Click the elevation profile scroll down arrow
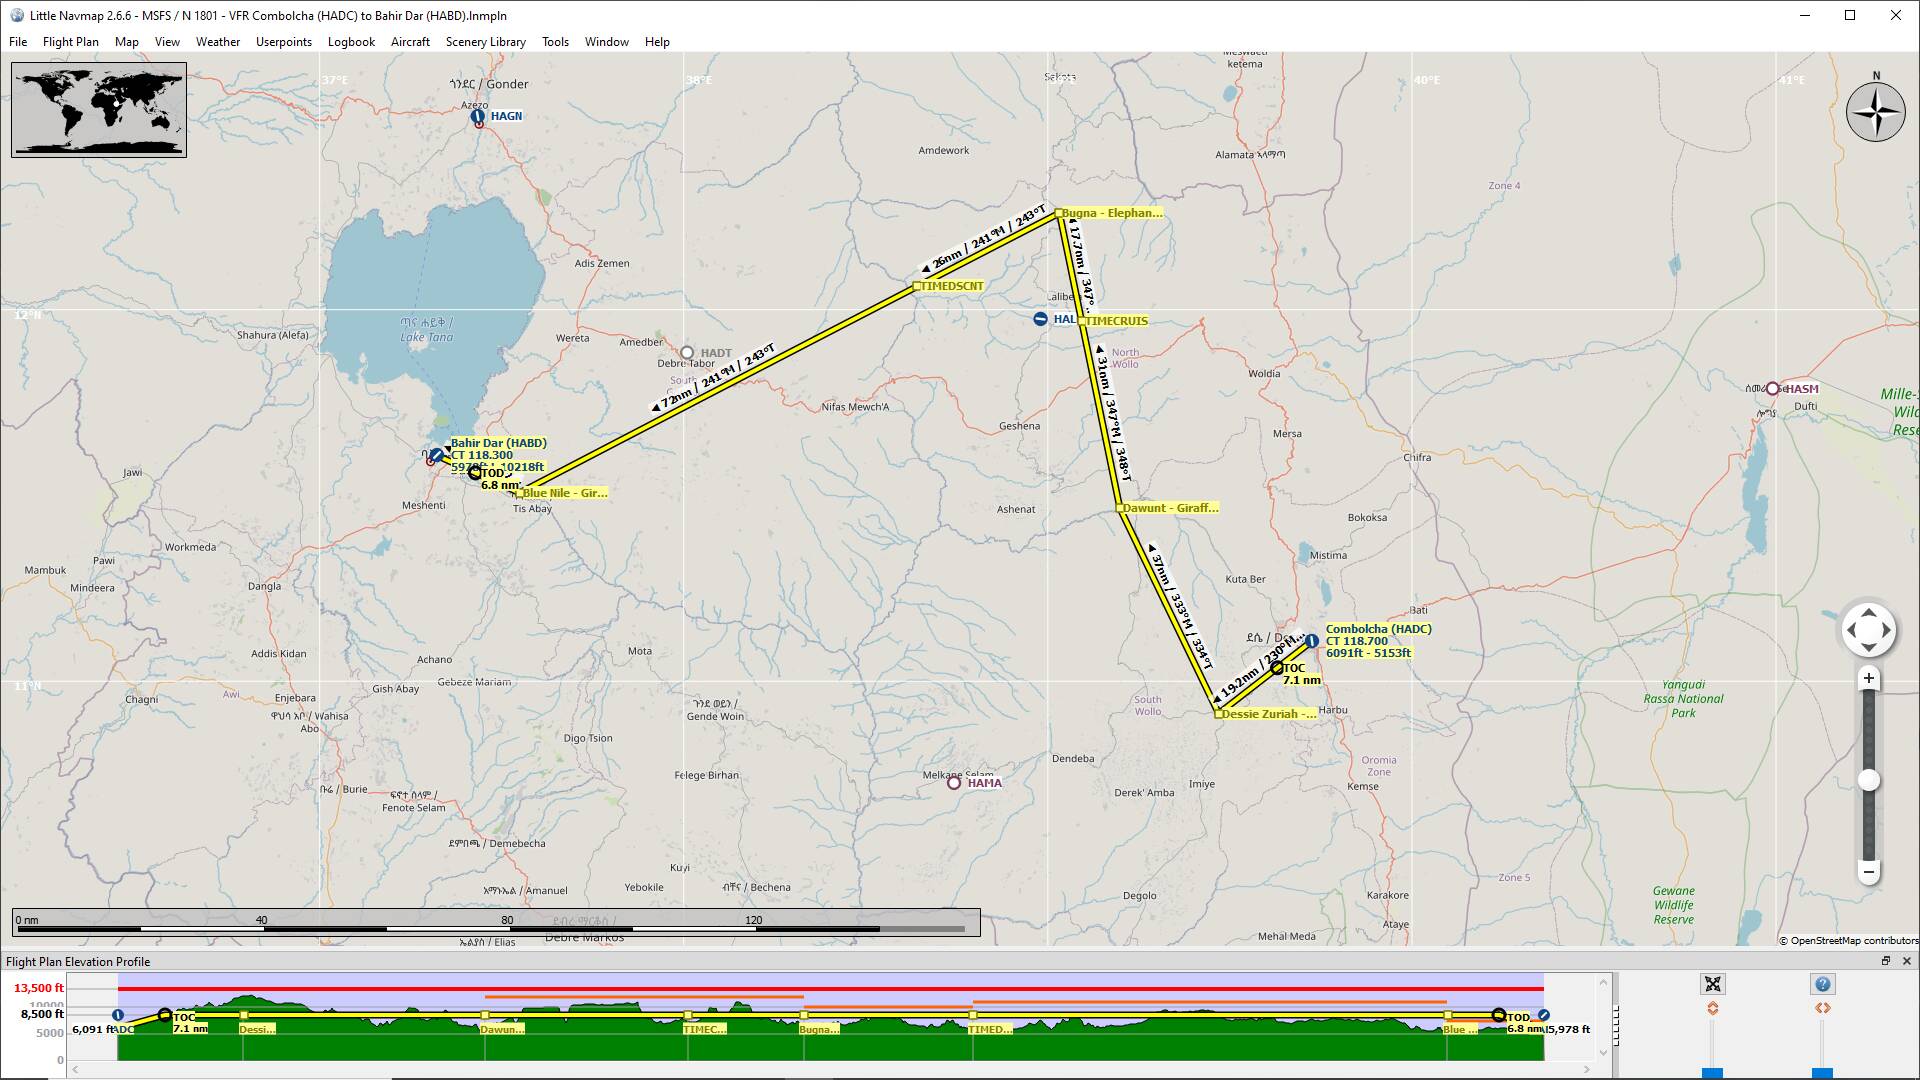1920x1080 pixels. click(x=1604, y=1052)
